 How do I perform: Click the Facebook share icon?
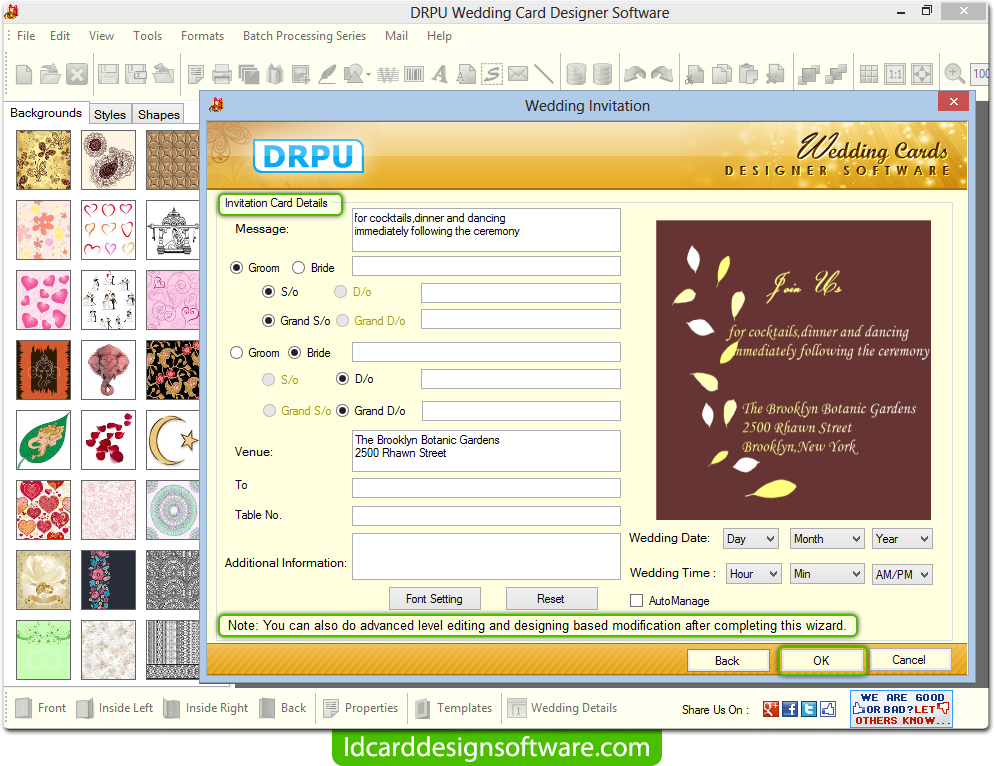pyautogui.click(x=790, y=709)
